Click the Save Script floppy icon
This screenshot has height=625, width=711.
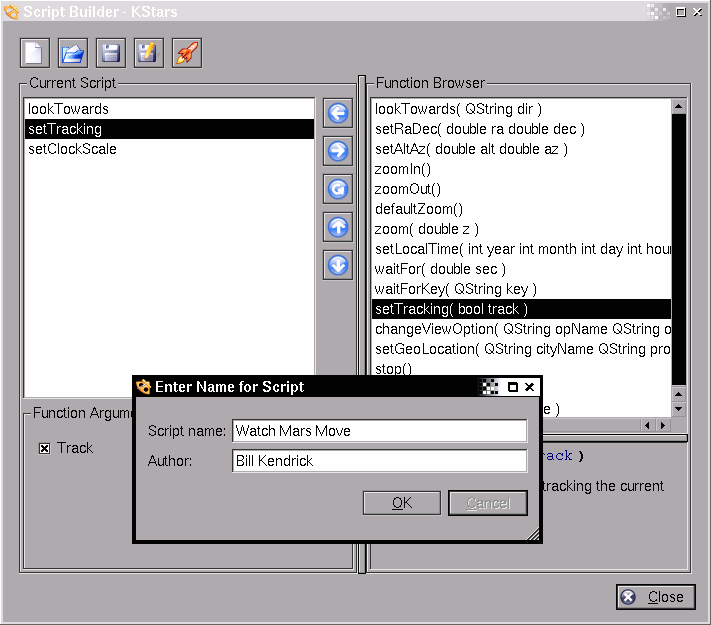(x=110, y=53)
